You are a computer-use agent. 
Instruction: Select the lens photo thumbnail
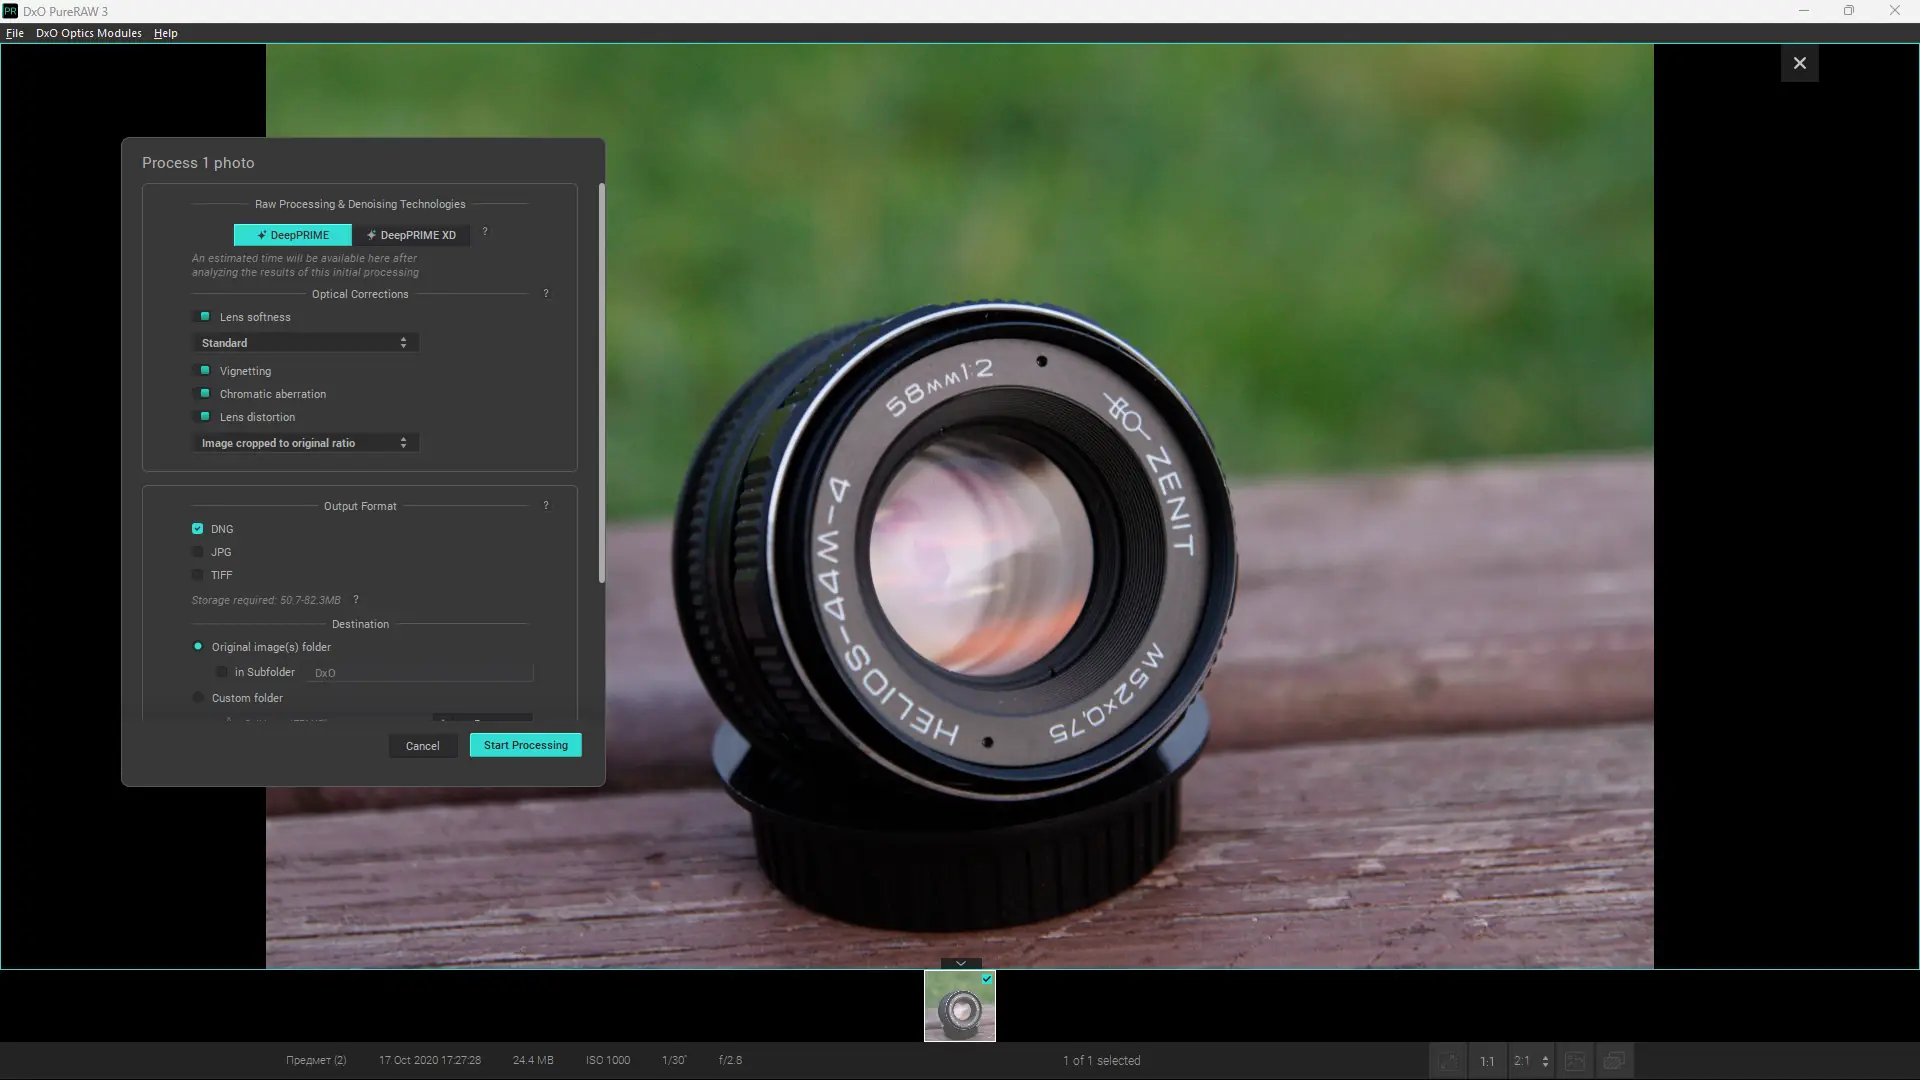[959, 1007]
